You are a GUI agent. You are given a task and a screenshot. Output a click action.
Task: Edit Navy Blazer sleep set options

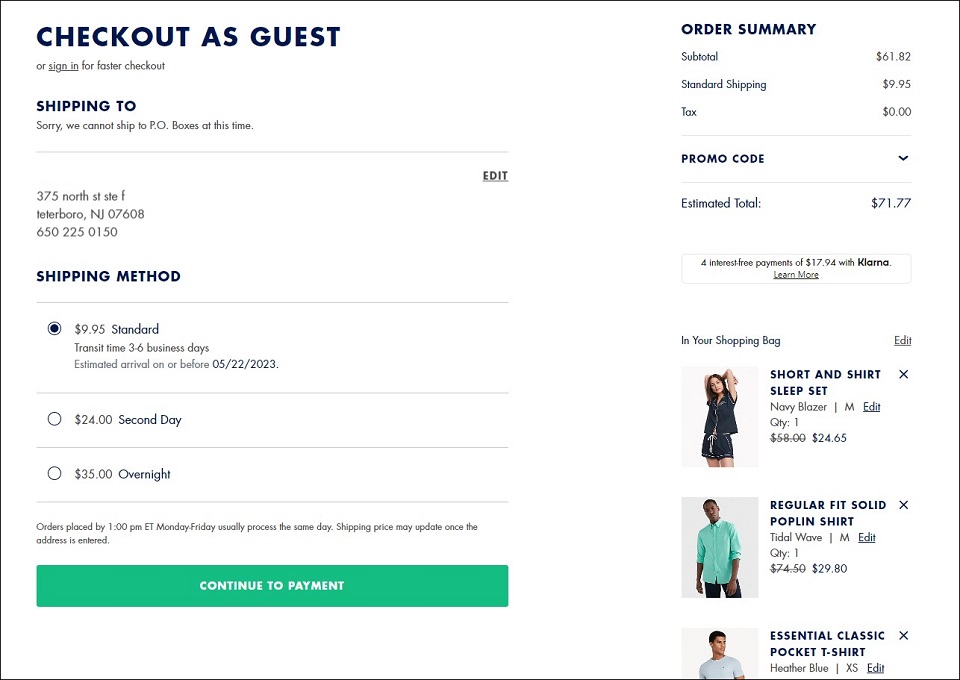click(x=871, y=406)
